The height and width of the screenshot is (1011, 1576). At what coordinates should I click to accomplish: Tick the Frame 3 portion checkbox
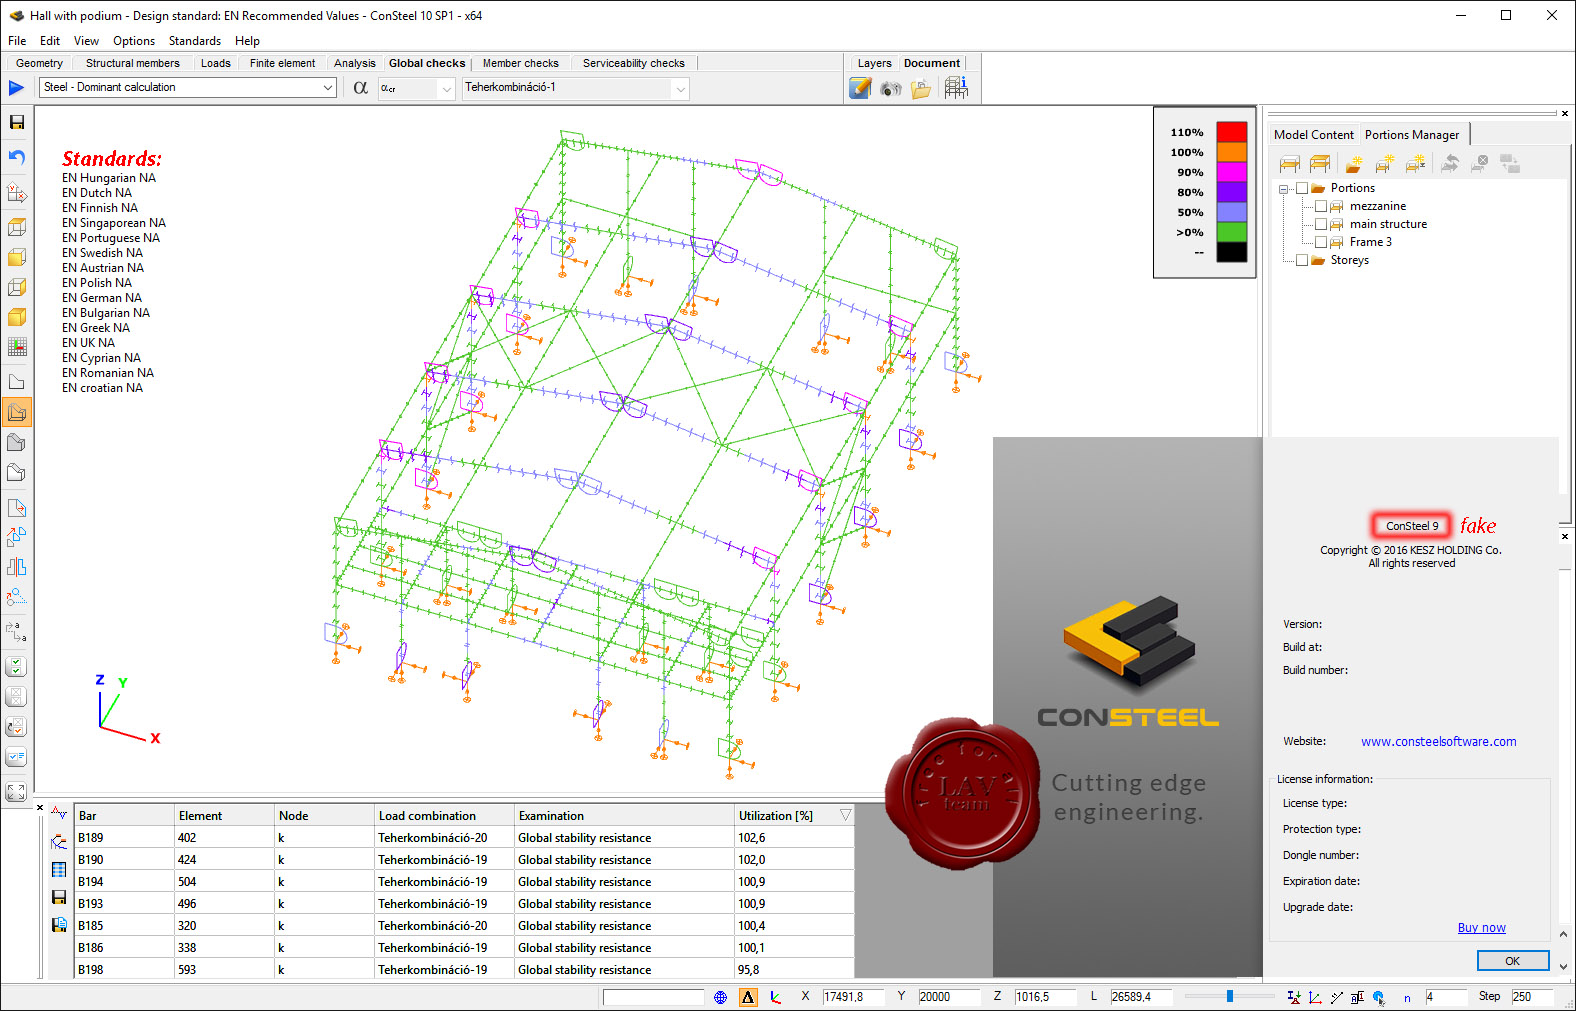coord(1321,242)
